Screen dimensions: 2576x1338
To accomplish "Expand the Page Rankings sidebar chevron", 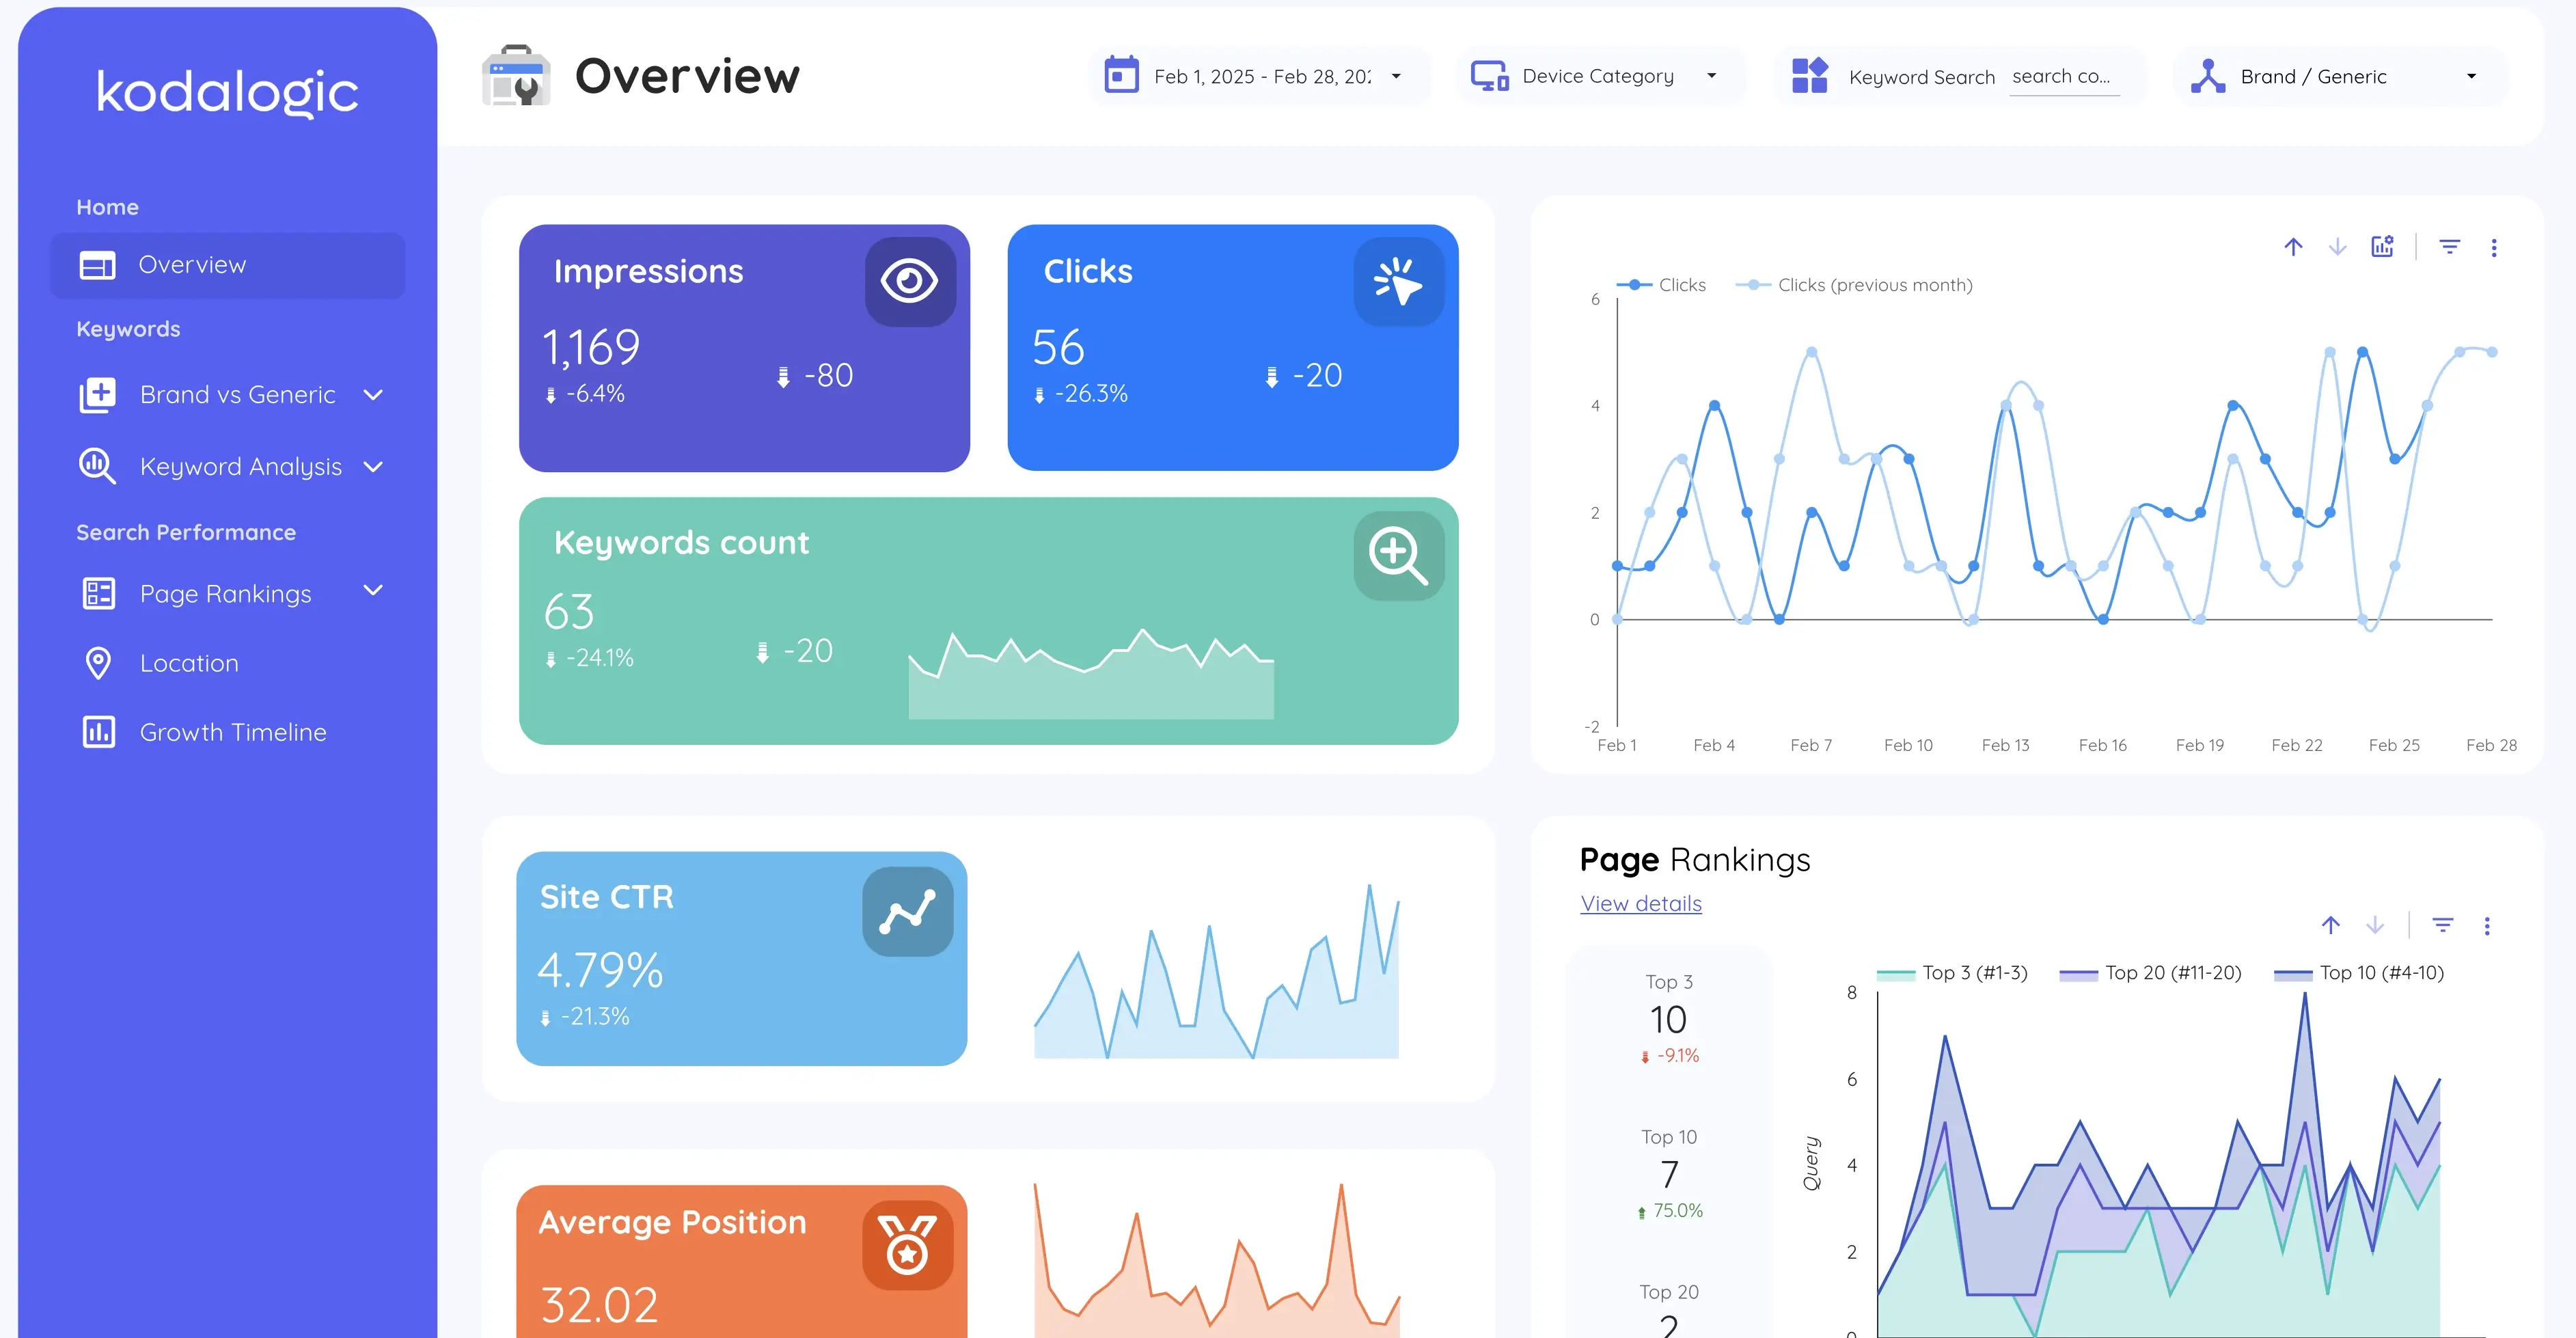I will click(373, 590).
